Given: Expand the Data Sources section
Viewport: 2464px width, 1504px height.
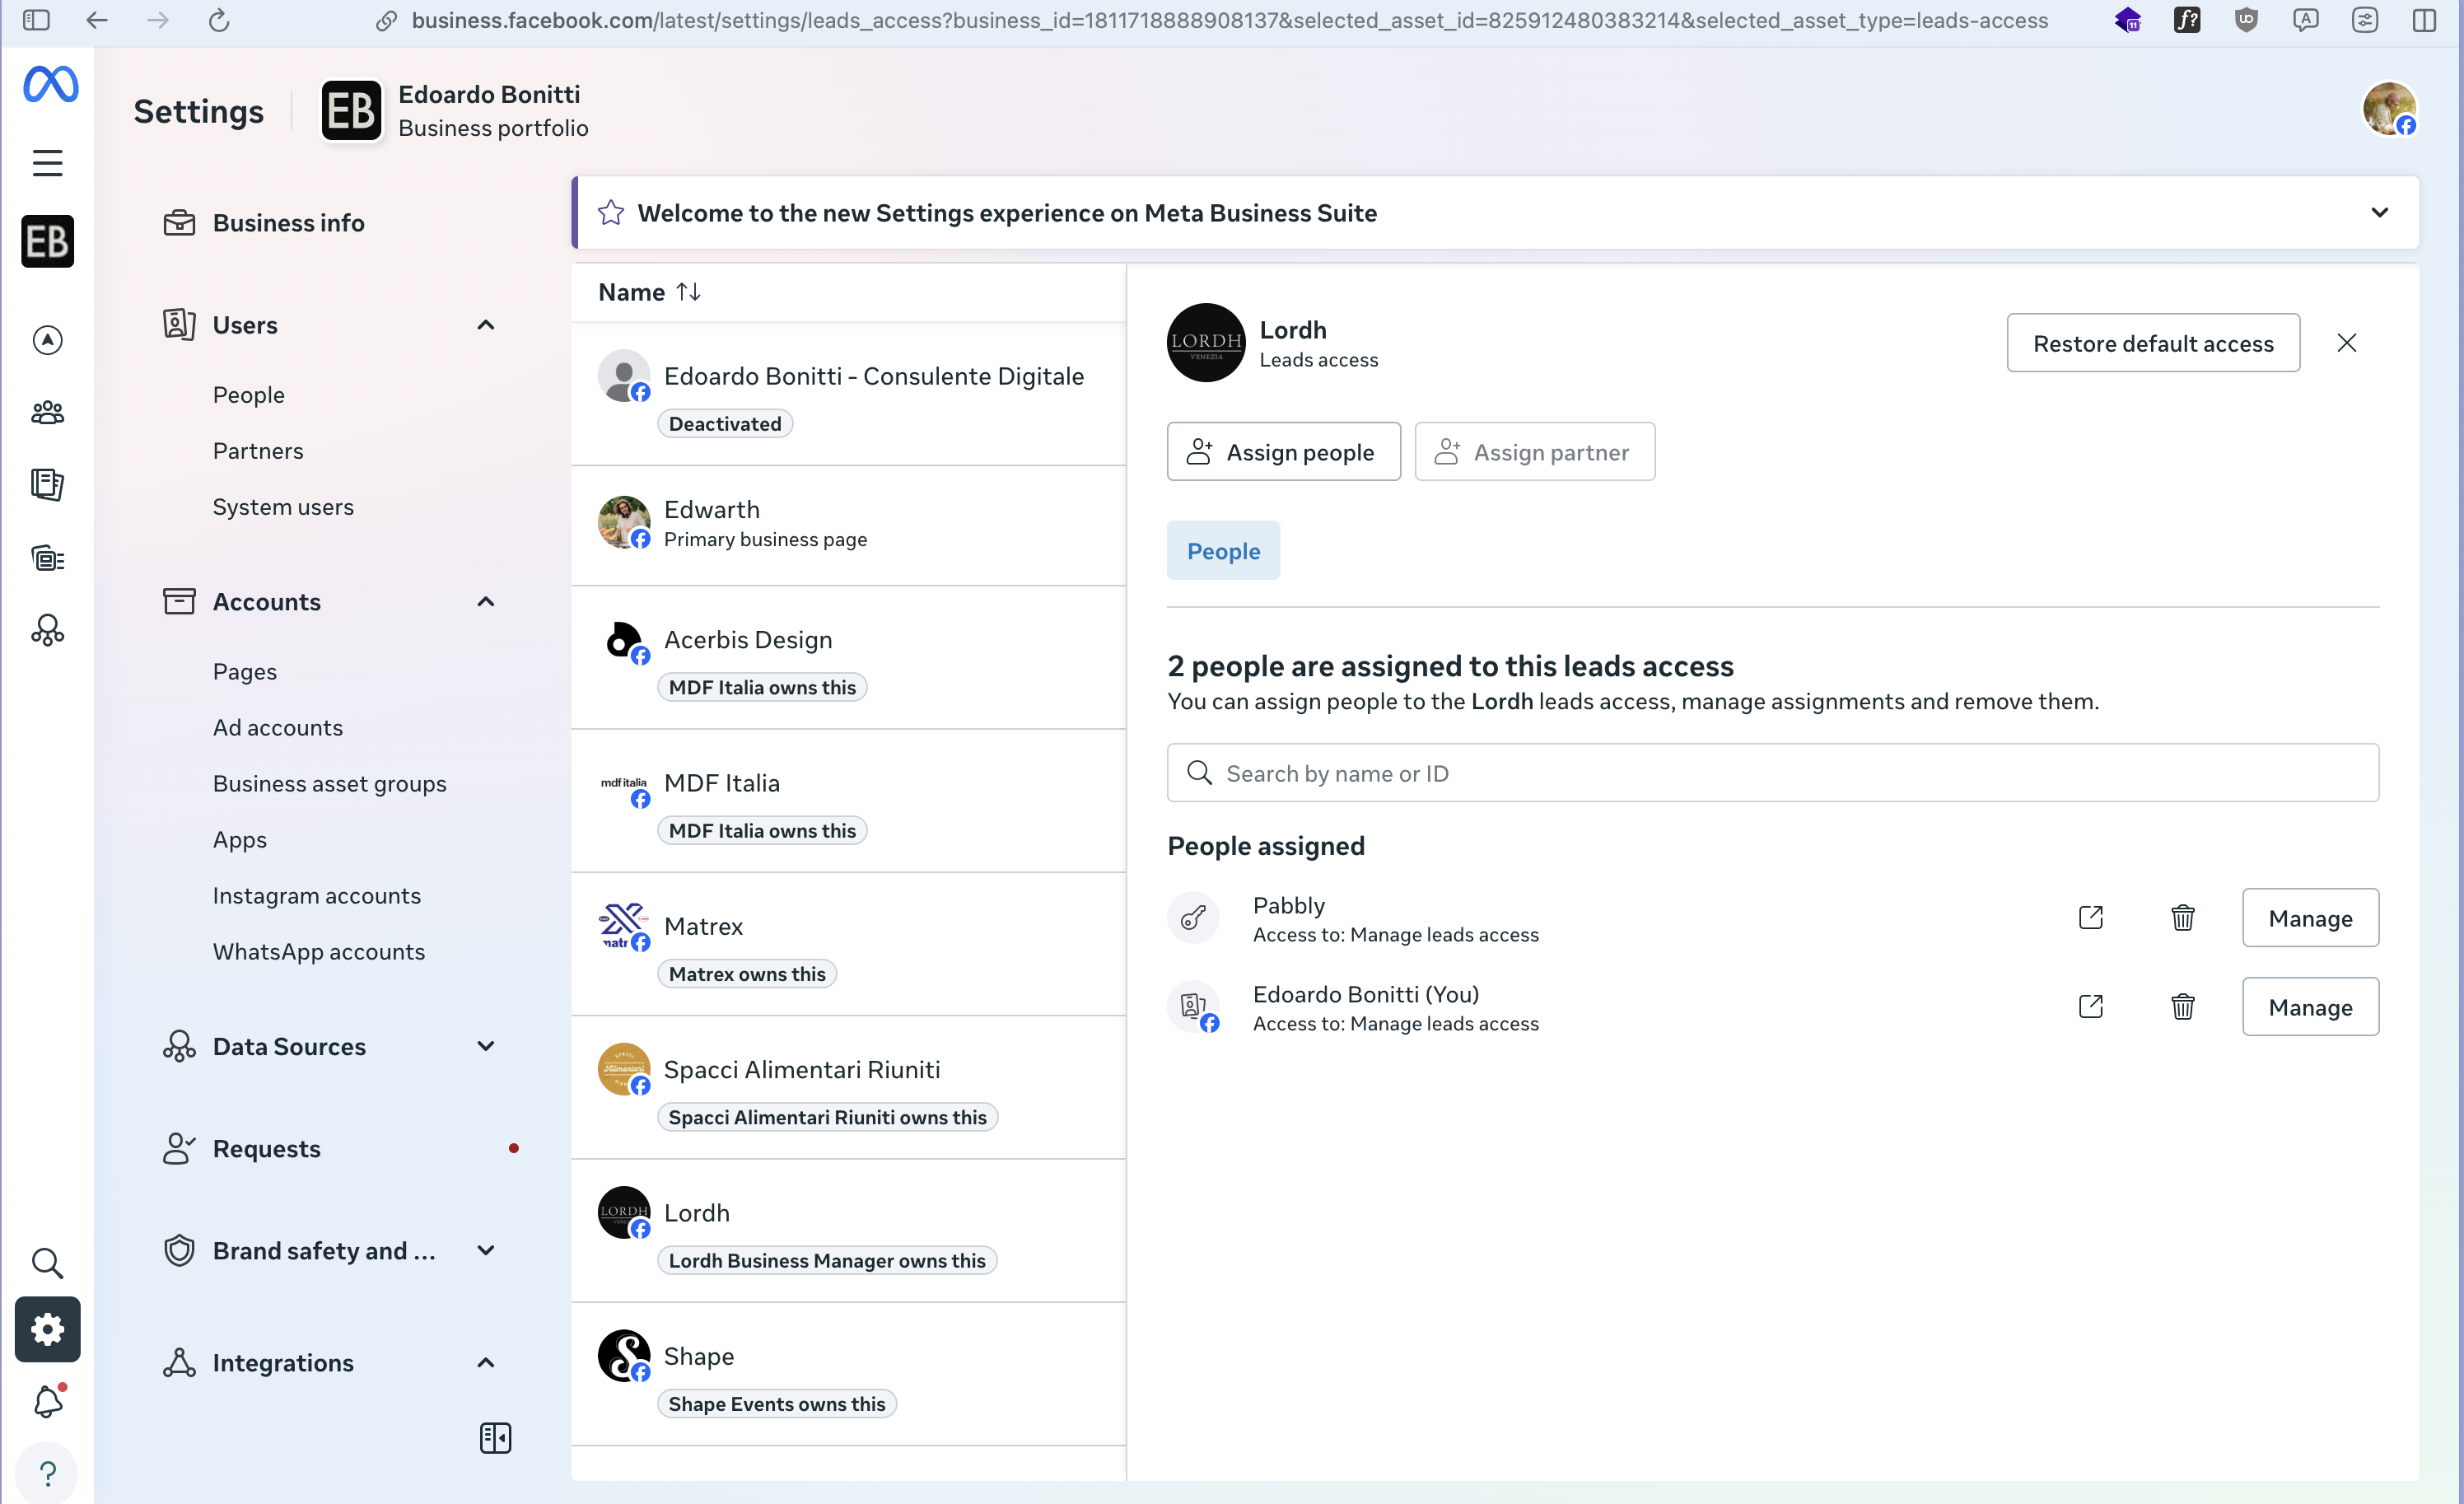Looking at the screenshot, I should pos(486,1046).
